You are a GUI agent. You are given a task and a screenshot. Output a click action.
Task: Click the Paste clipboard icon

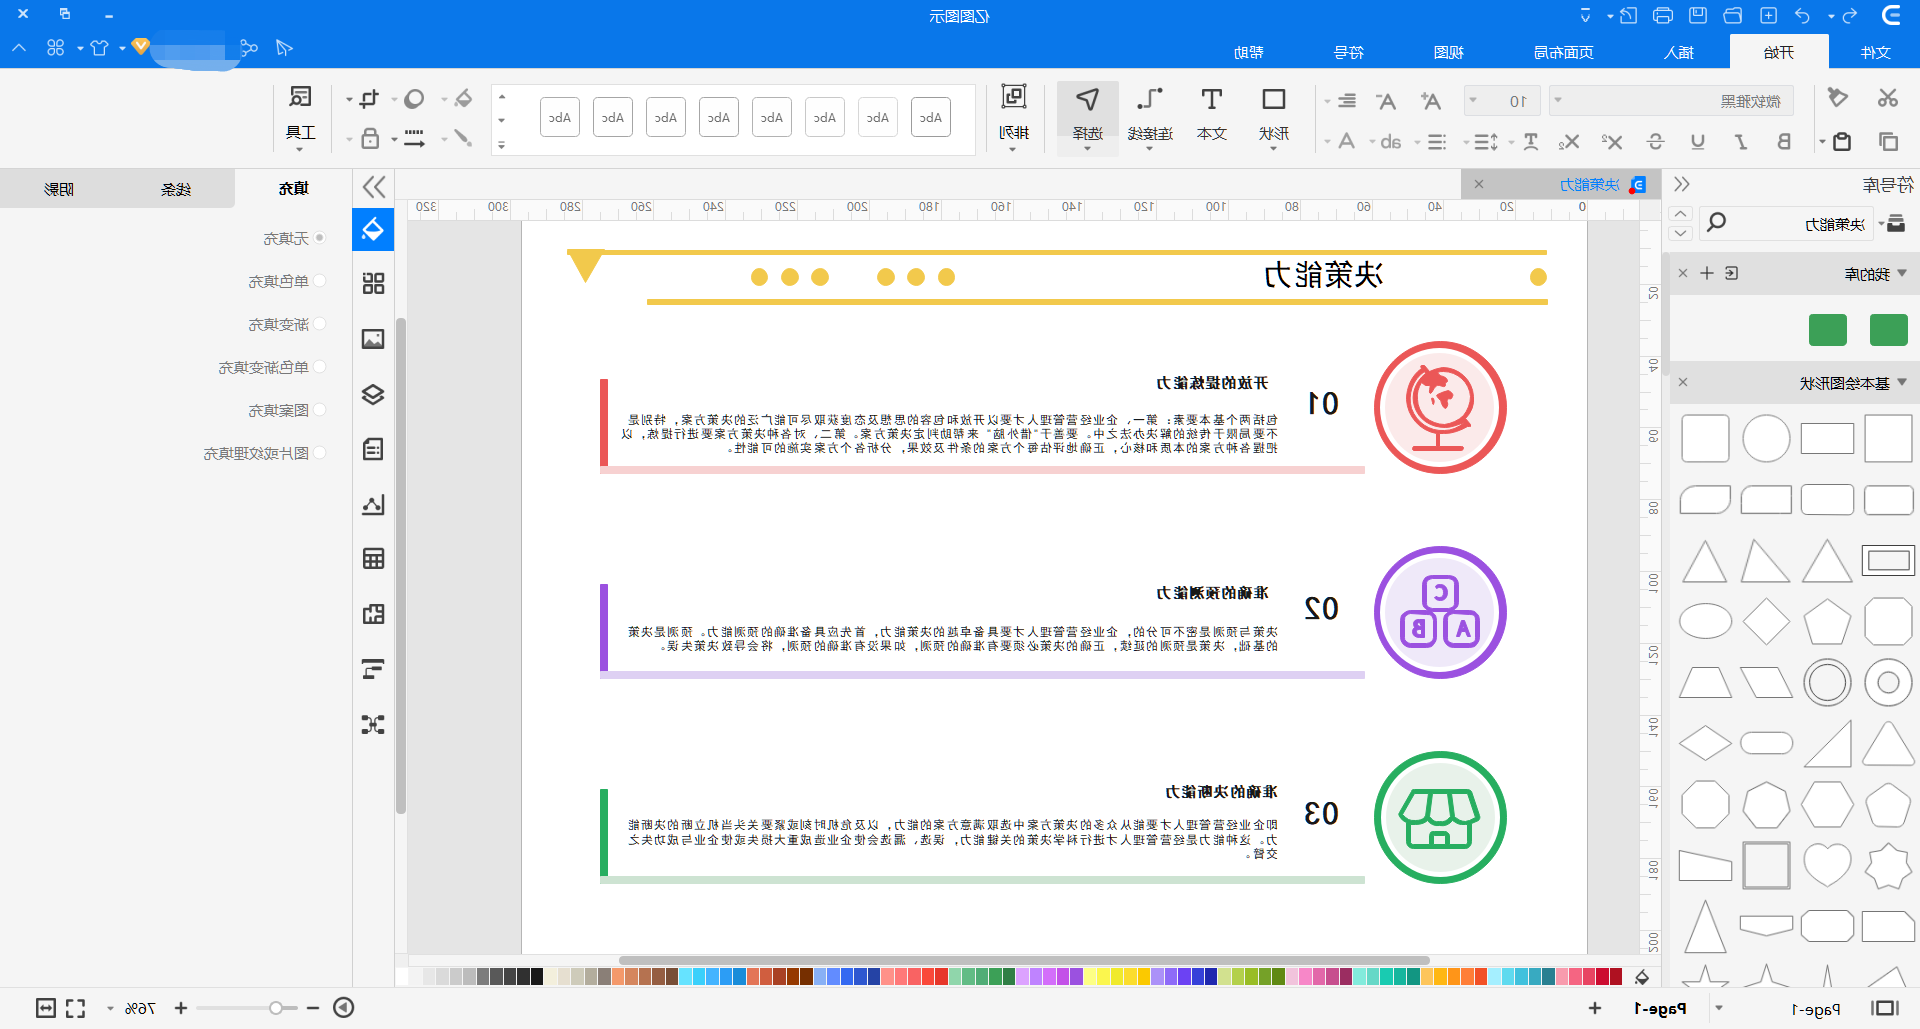click(1842, 141)
